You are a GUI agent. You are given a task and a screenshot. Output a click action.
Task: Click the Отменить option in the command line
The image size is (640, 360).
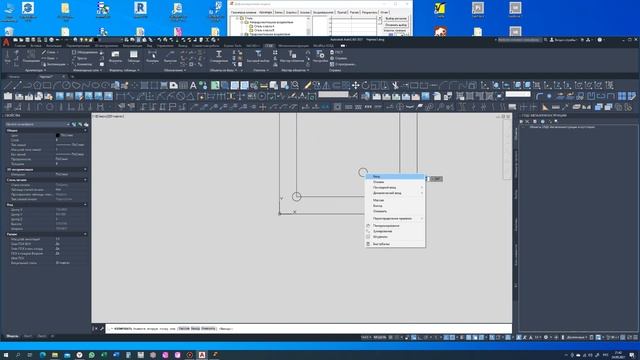coord(209,328)
